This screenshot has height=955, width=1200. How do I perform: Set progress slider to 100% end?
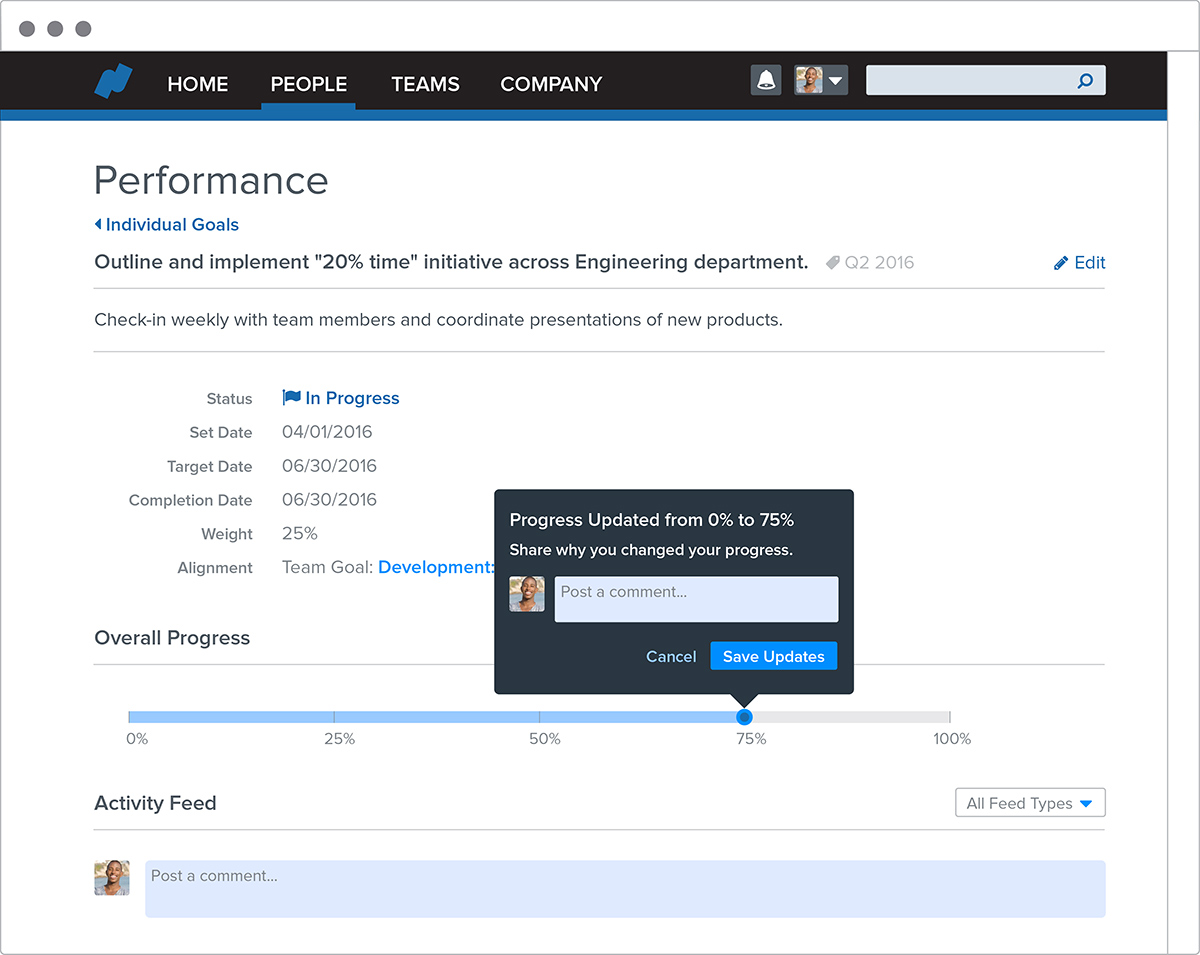click(x=950, y=717)
